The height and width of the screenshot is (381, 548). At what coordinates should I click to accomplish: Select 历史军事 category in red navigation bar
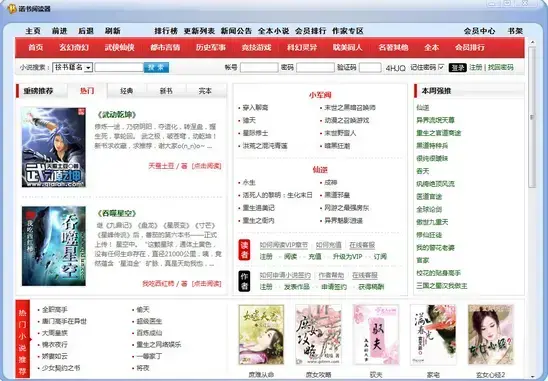tap(211, 47)
